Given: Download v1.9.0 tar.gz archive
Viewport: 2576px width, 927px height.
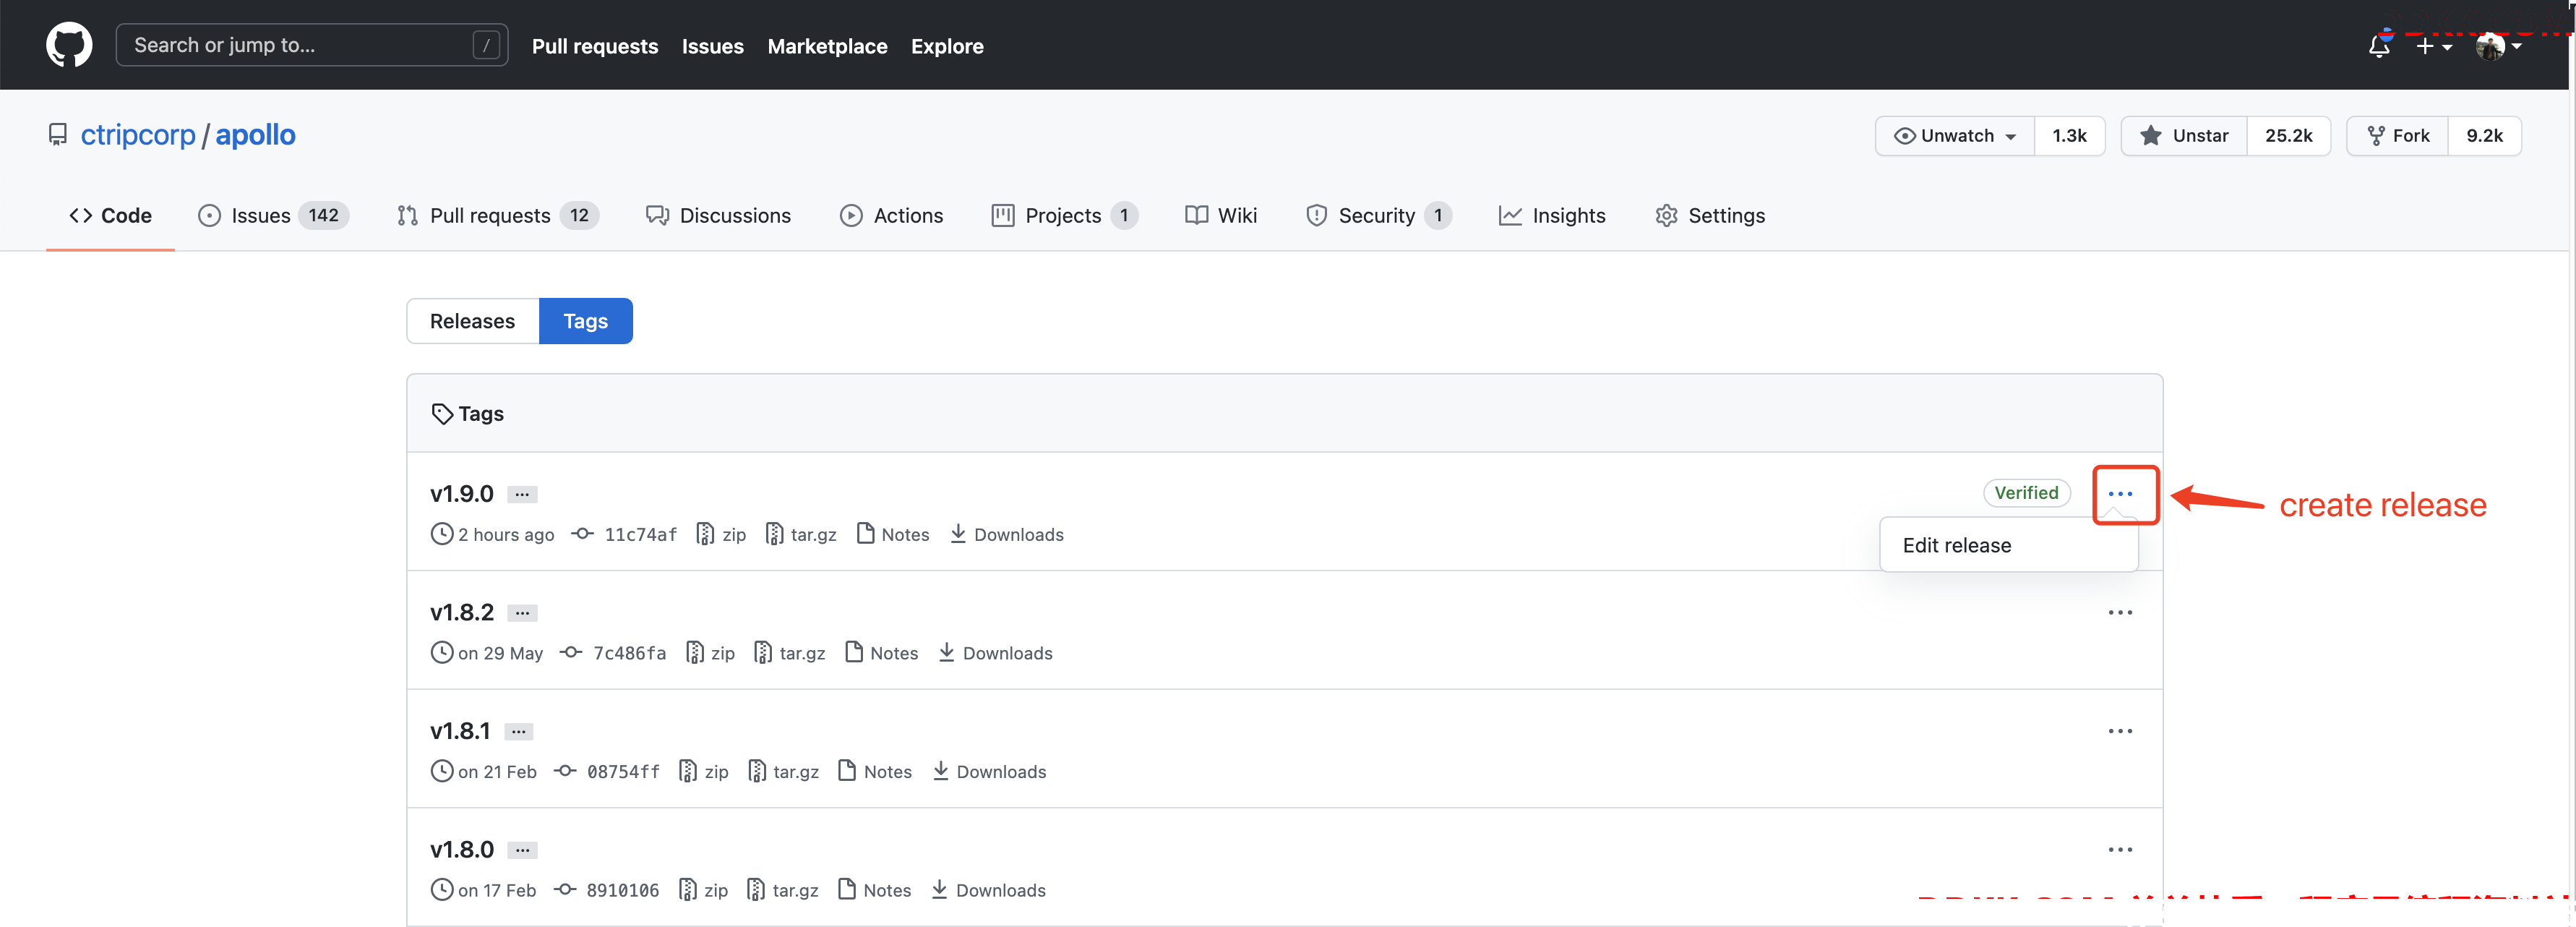Looking at the screenshot, I should pyautogui.click(x=801, y=535).
